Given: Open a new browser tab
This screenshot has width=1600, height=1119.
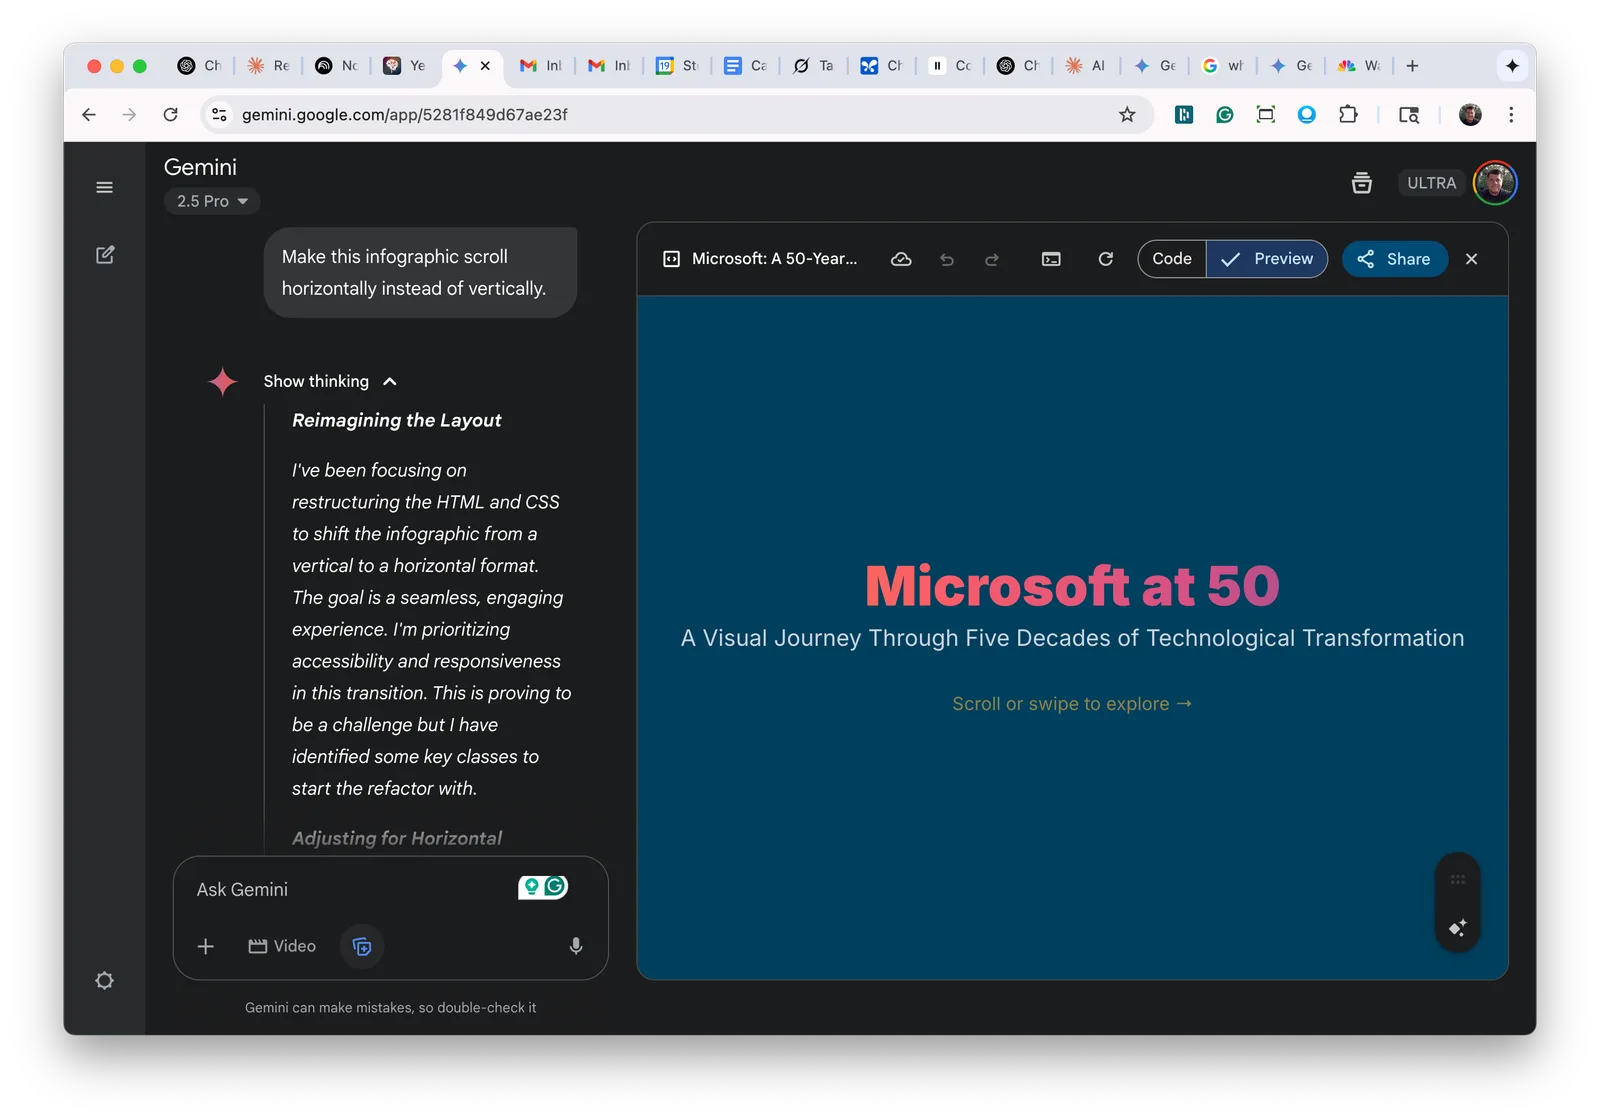Looking at the screenshot, I should (x=1412, y=66).
